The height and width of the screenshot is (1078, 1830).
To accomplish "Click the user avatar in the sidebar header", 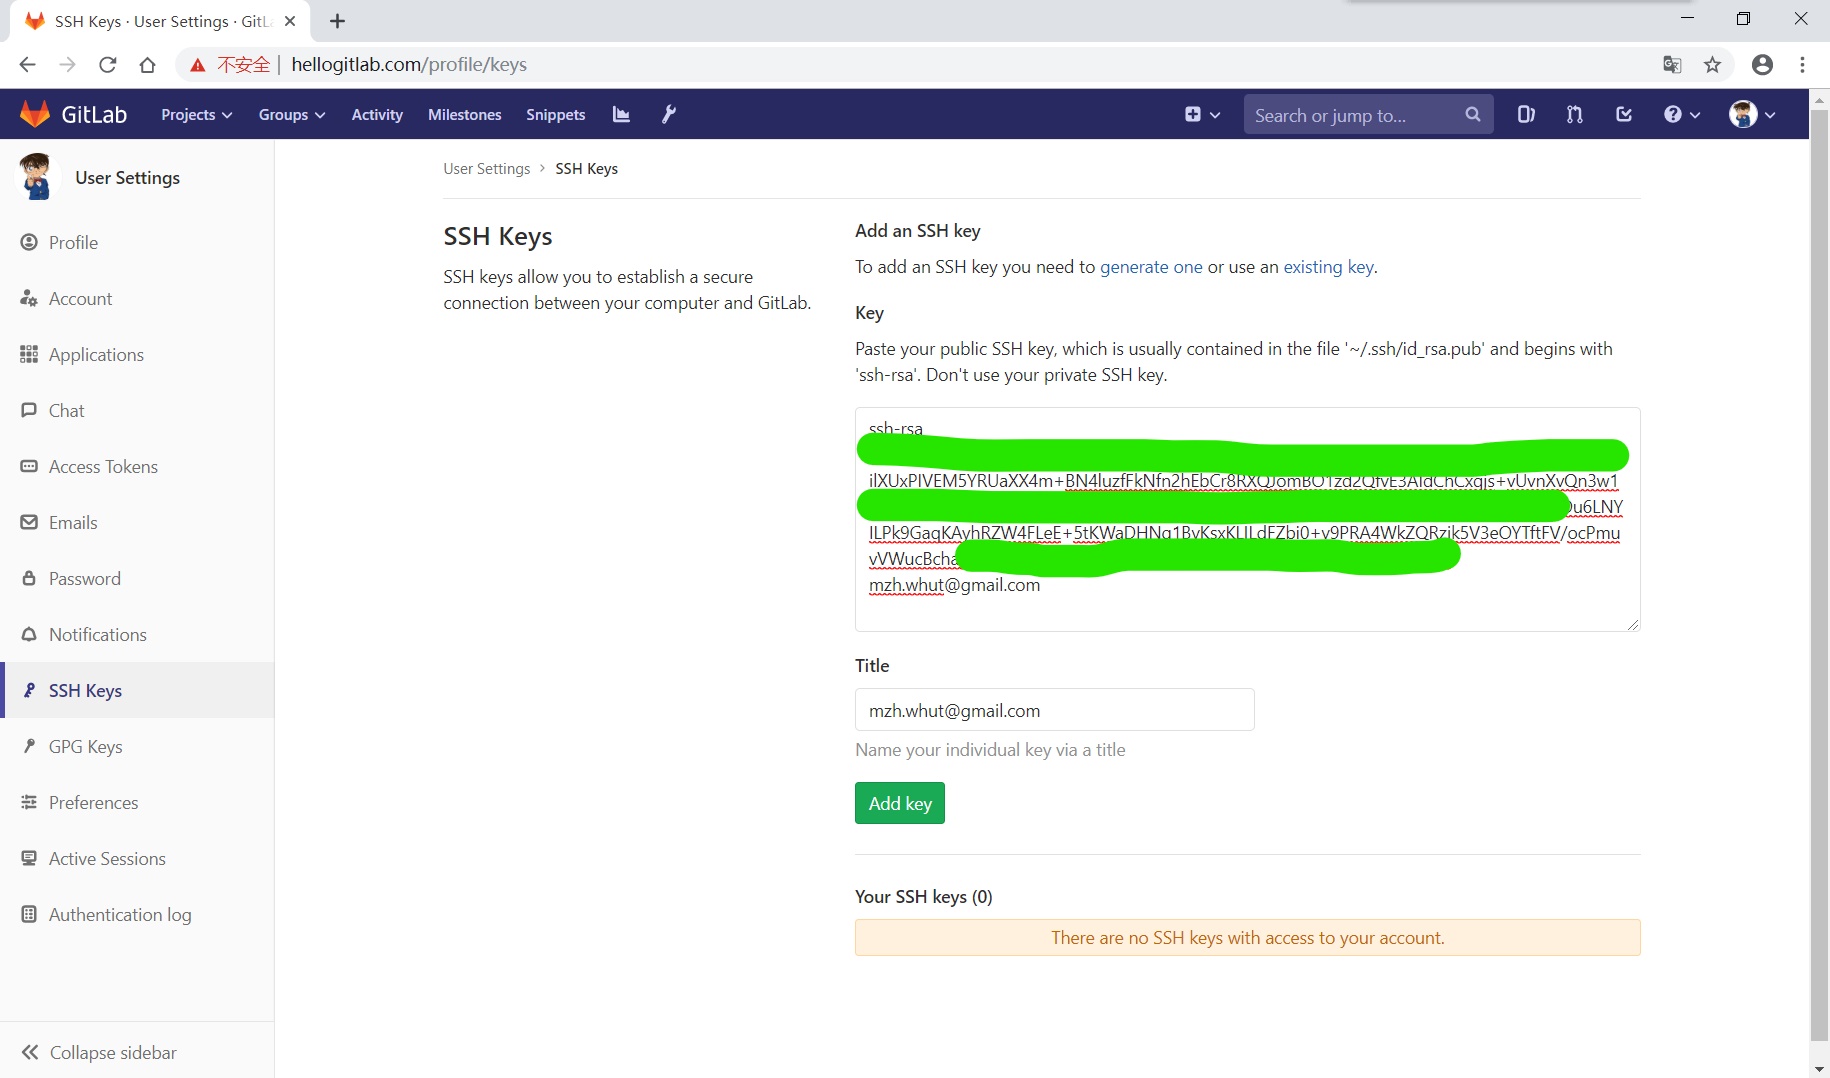I will click(36, 177).
